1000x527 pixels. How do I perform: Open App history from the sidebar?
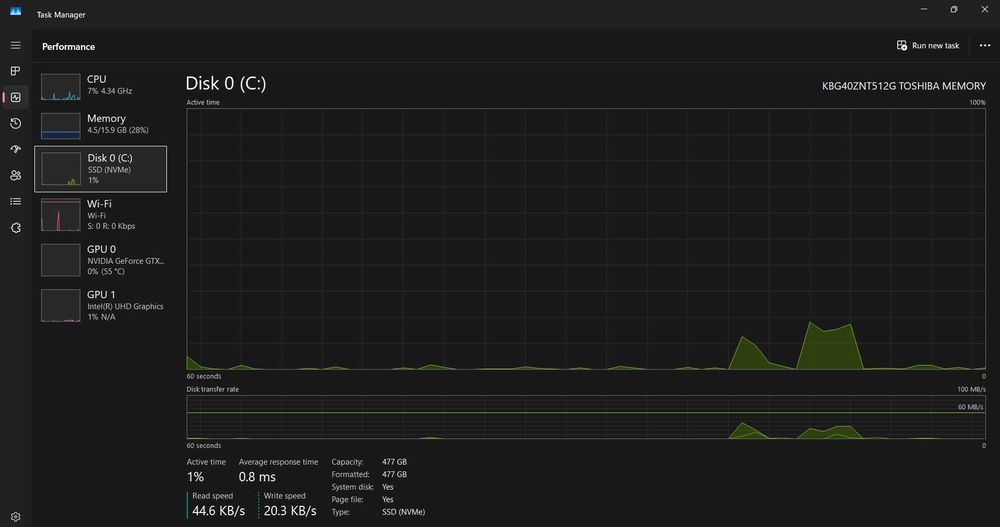click(x=15, y=123)
